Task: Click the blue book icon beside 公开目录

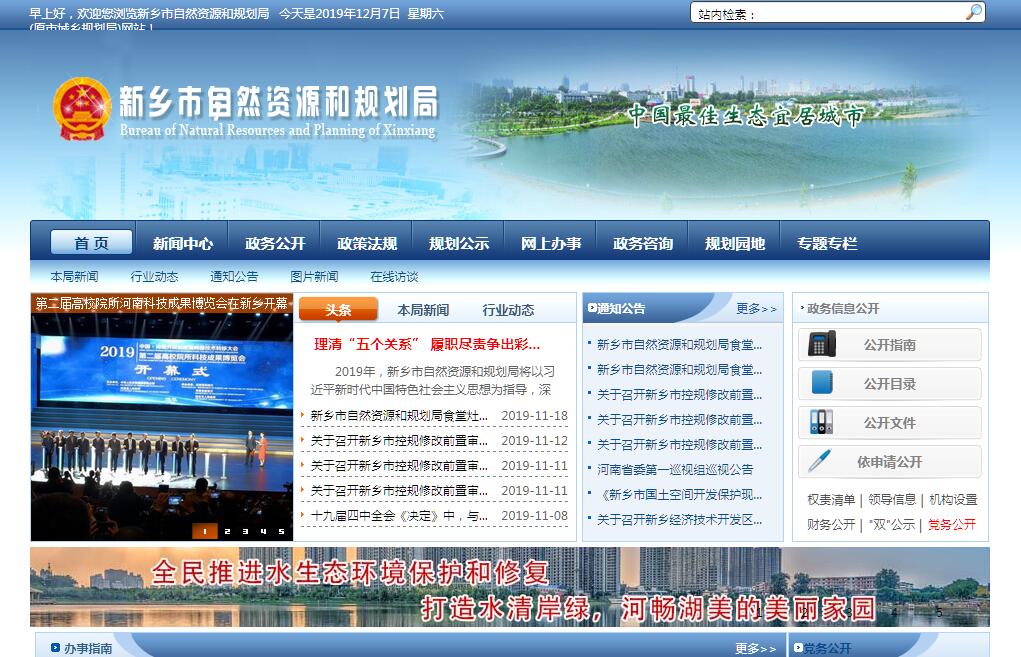Action: (822, 384)
